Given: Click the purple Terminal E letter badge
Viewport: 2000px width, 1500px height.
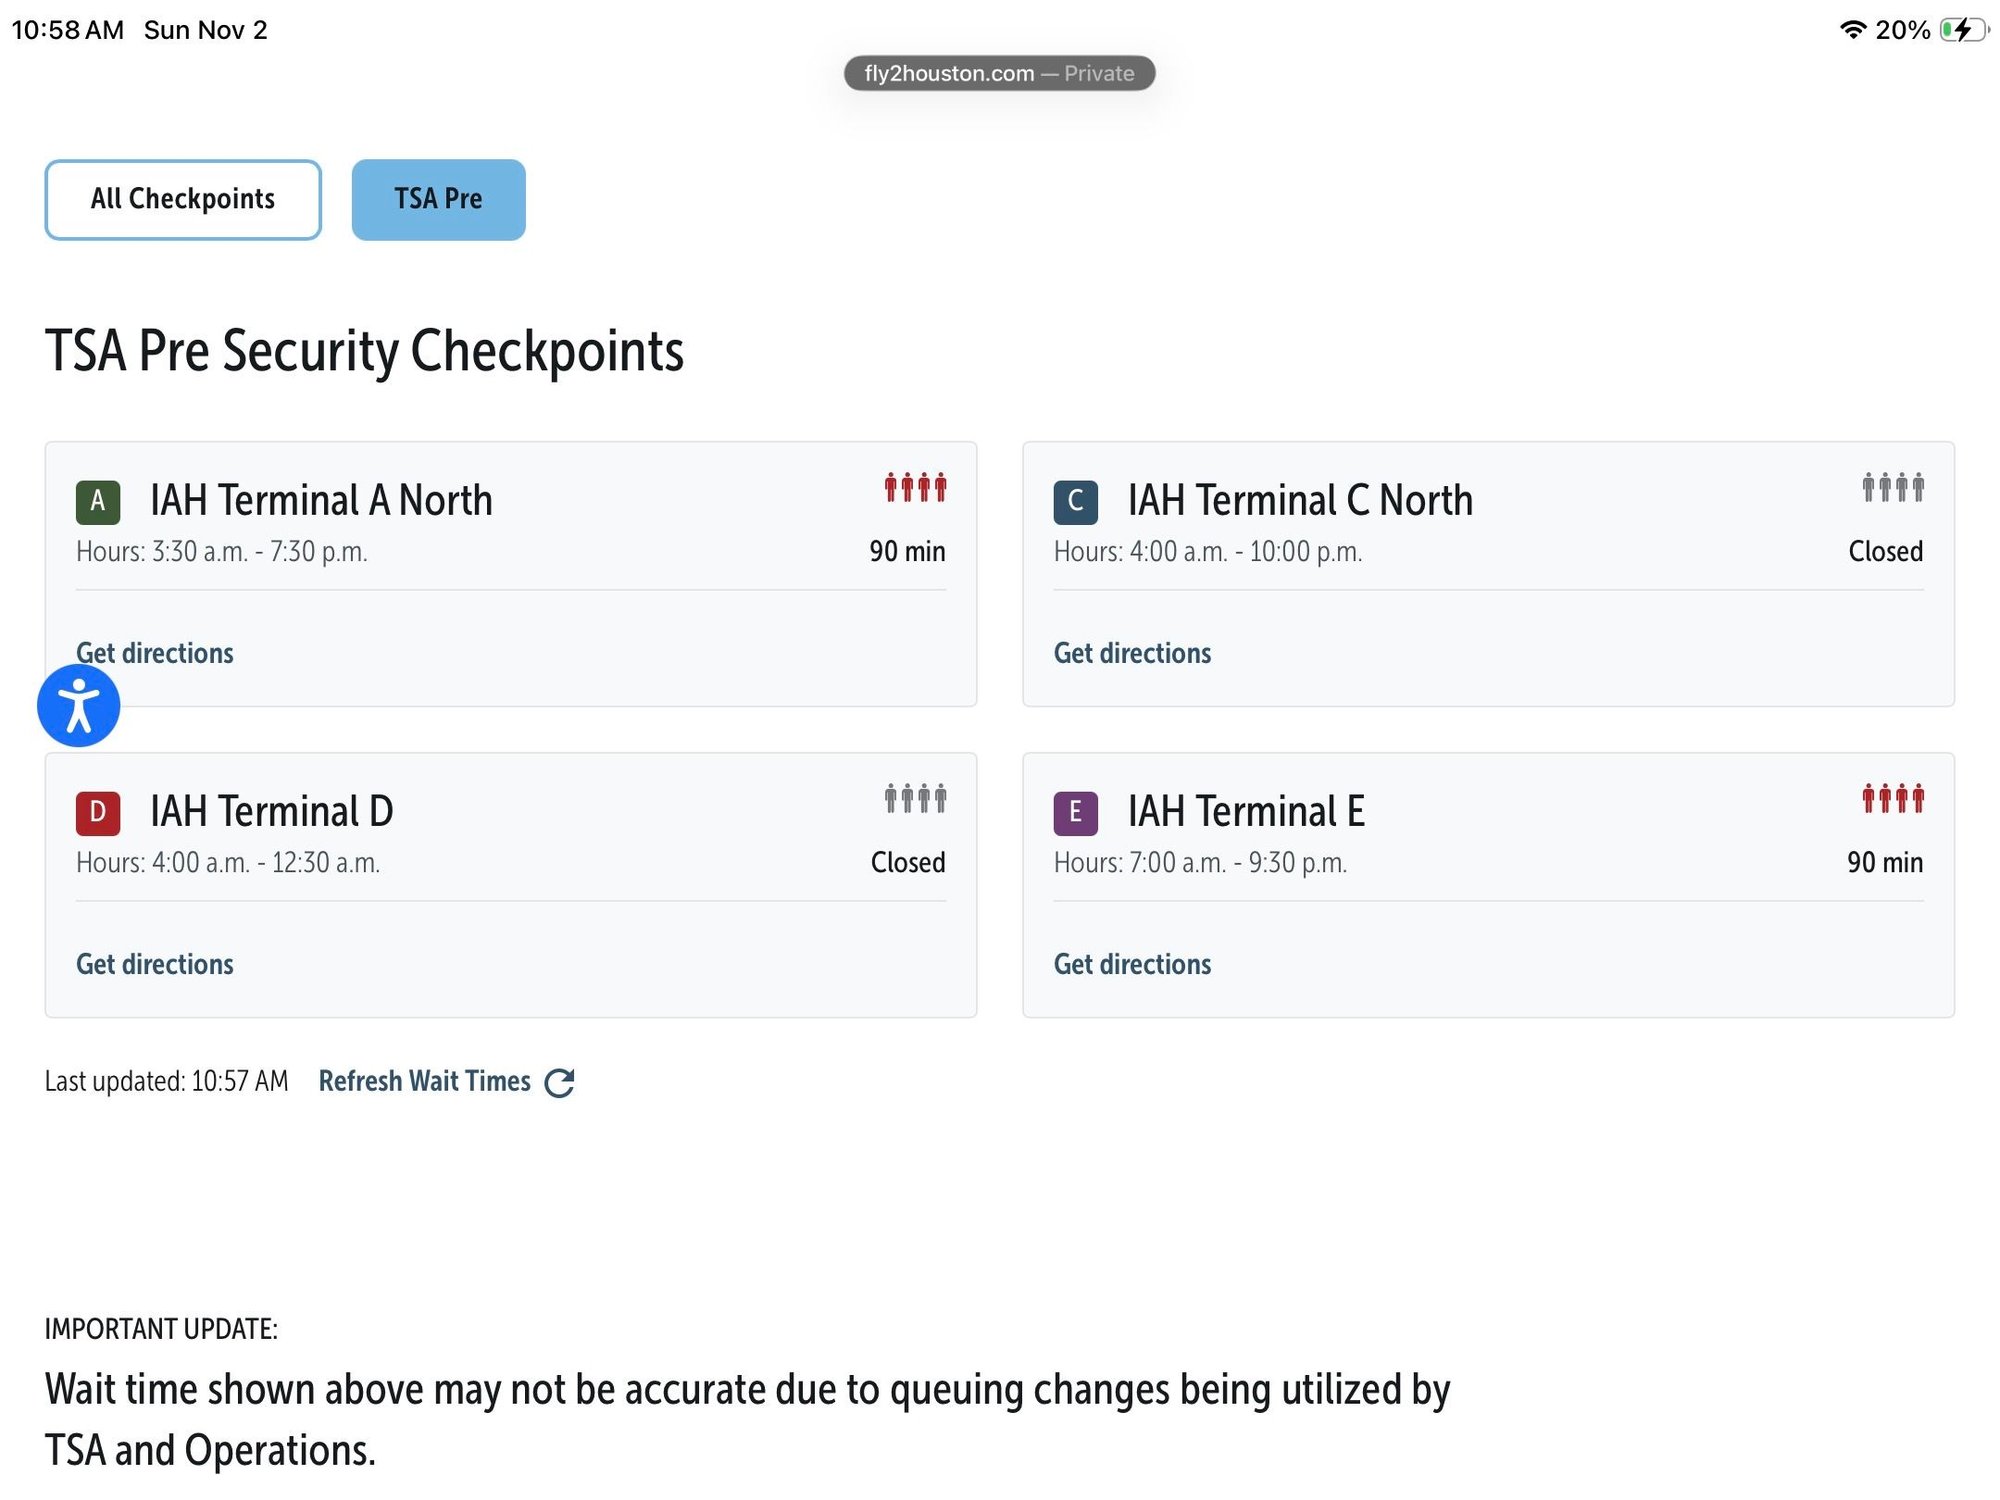Looking at the screenshot, I should point(1075,813).
